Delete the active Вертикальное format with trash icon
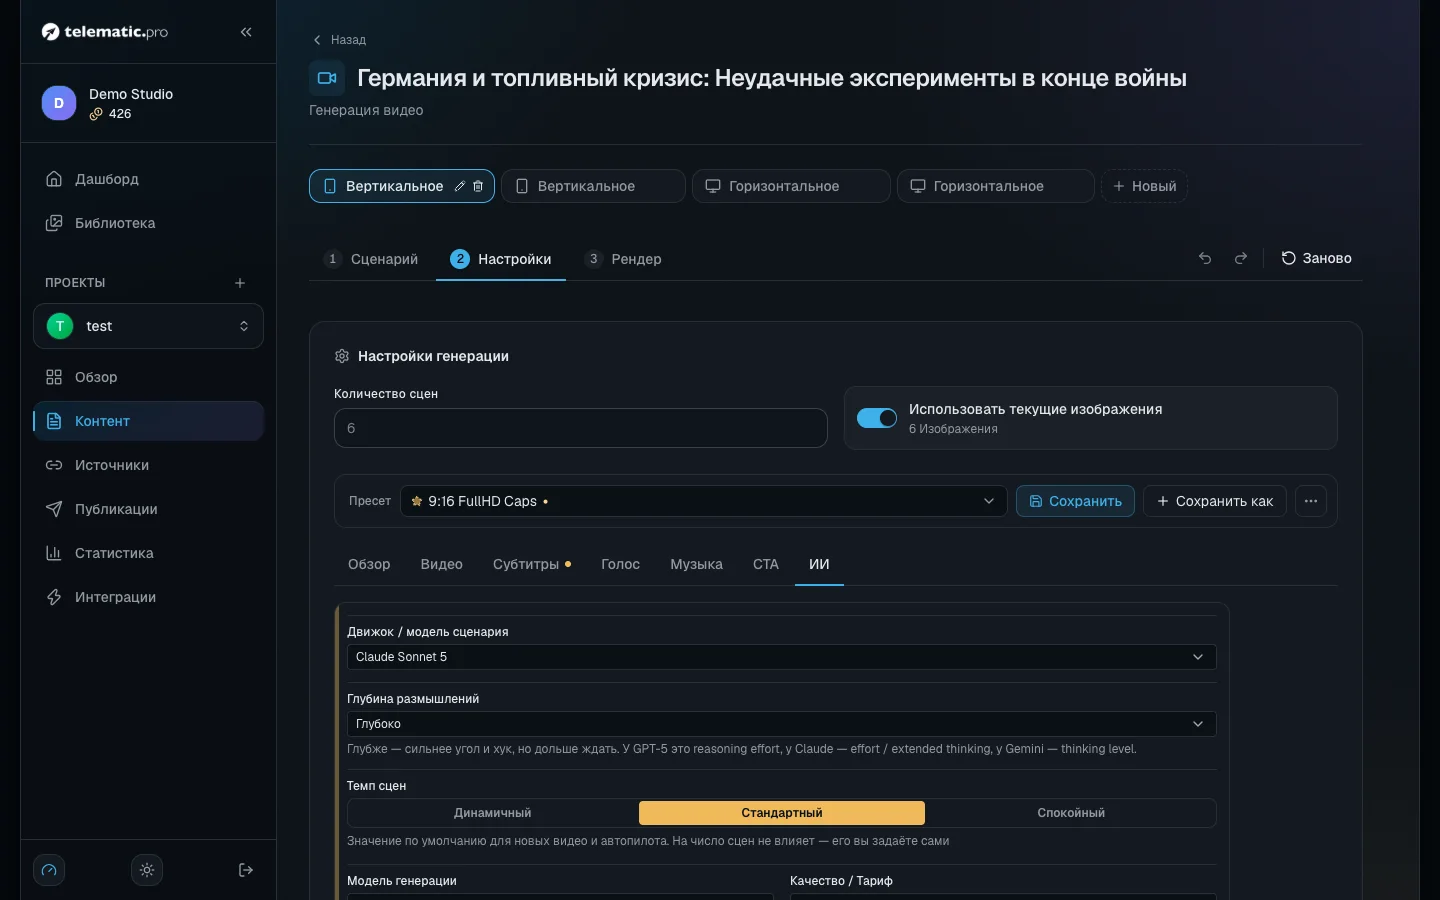 (478, 186)
